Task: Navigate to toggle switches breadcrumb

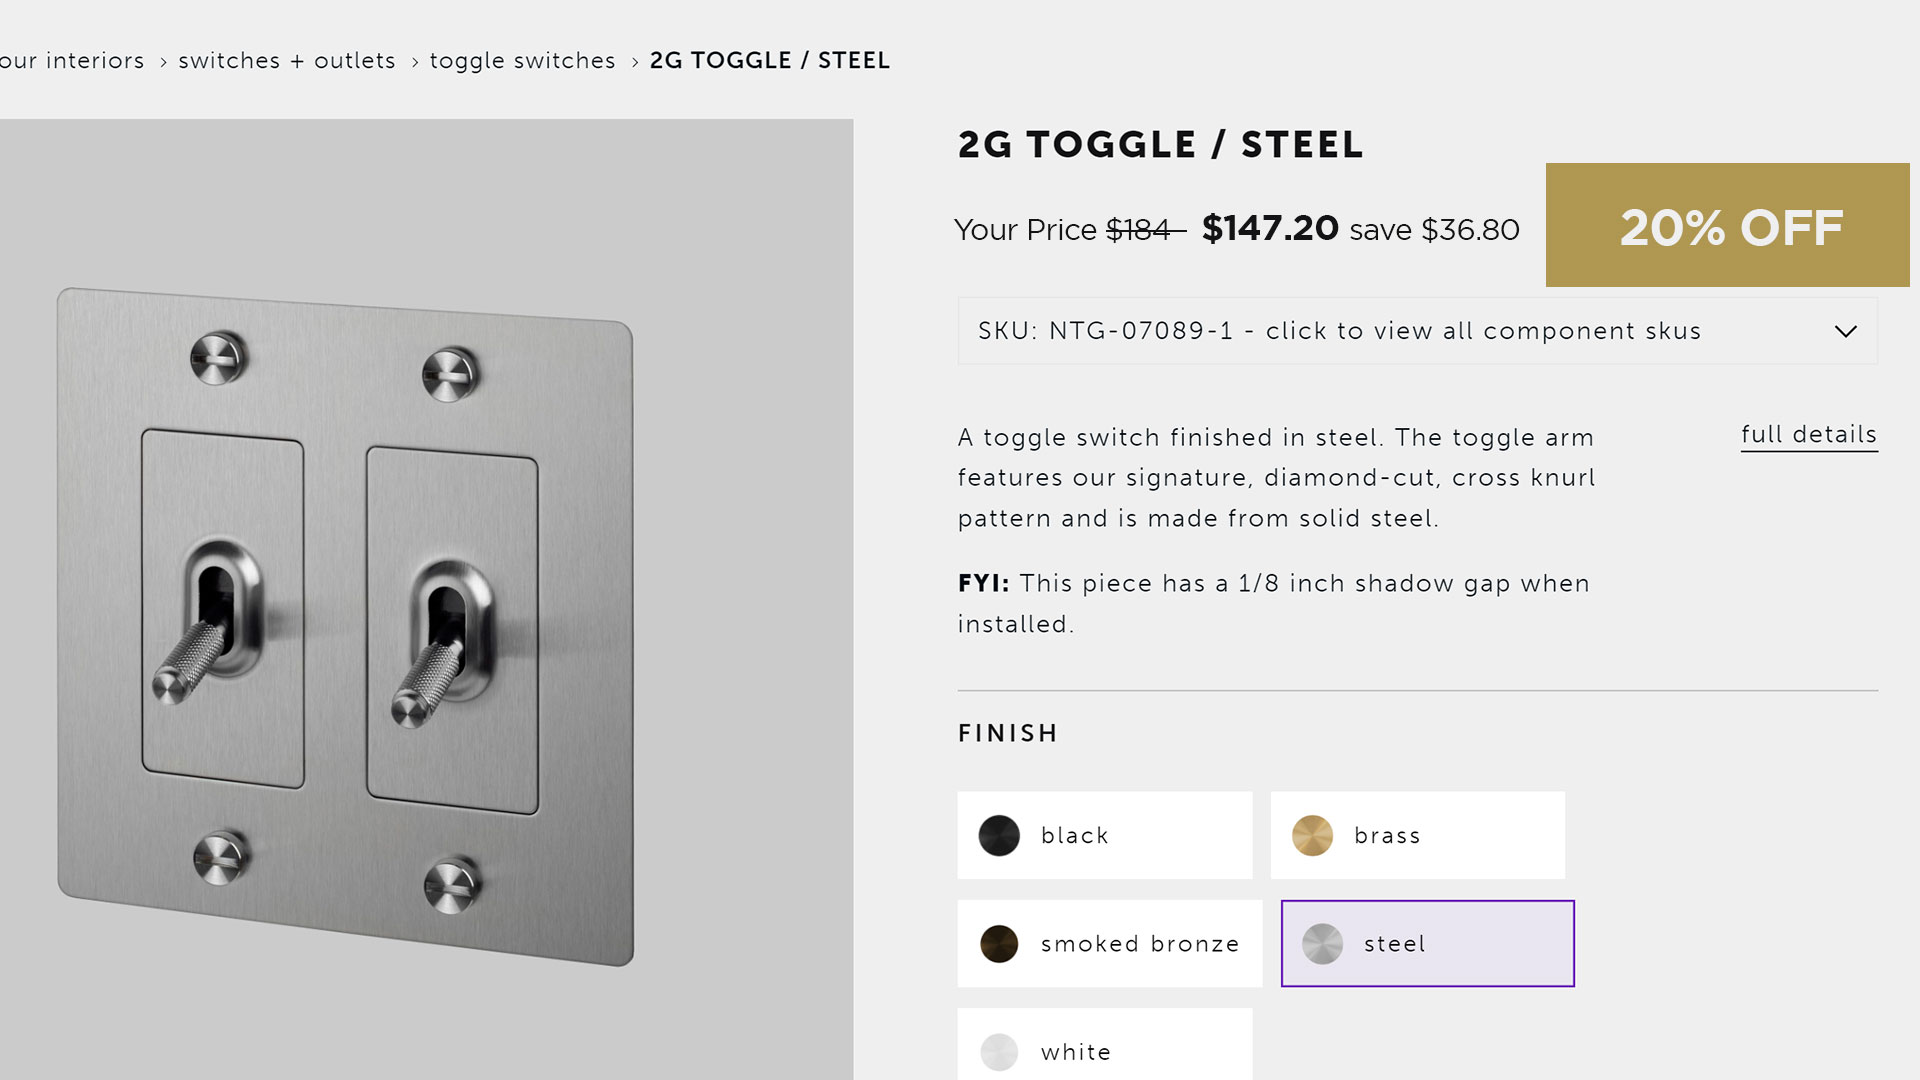Action: pos(522,61)
